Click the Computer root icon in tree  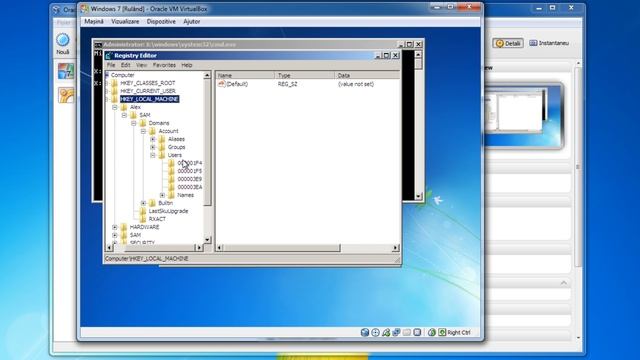(x=107, y=75)
